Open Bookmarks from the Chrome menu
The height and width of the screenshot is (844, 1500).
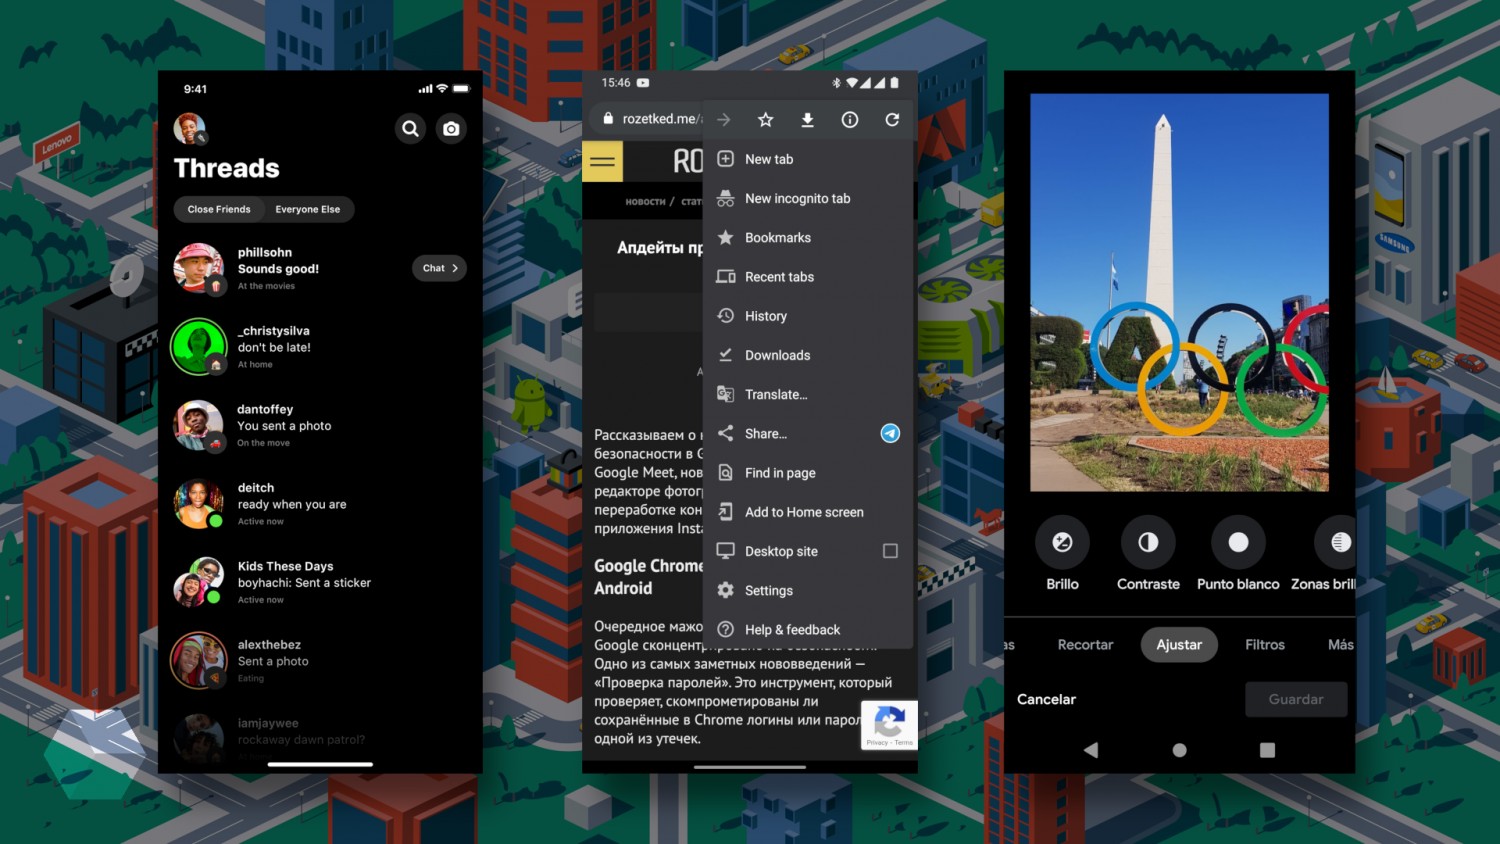pos(808,237)
